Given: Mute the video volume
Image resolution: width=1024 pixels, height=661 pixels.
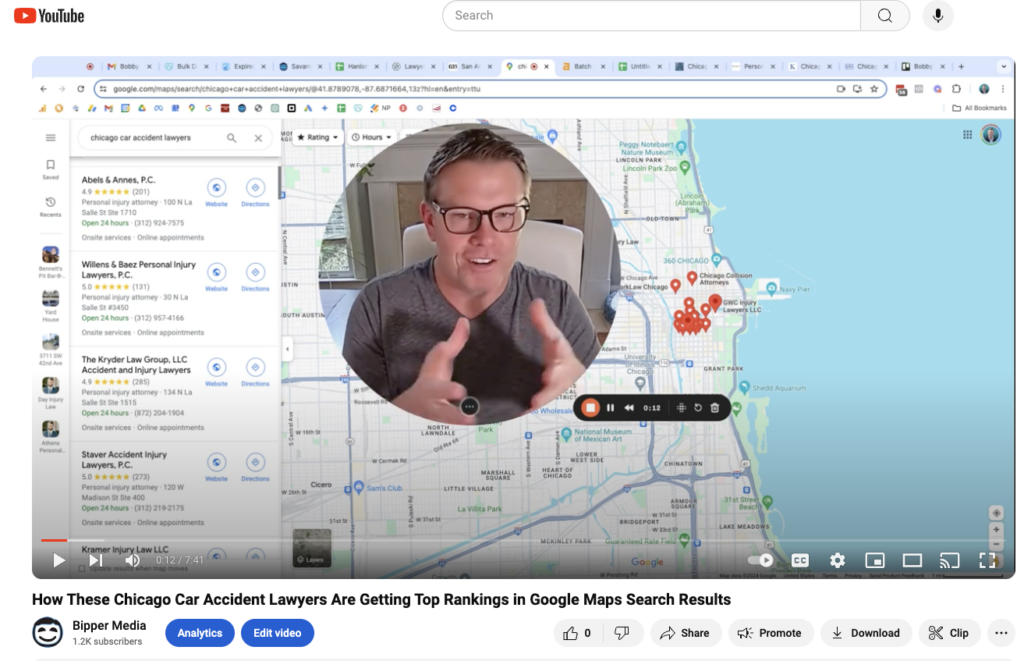Looking at the screenshot, I should click(x=132, y=561).
